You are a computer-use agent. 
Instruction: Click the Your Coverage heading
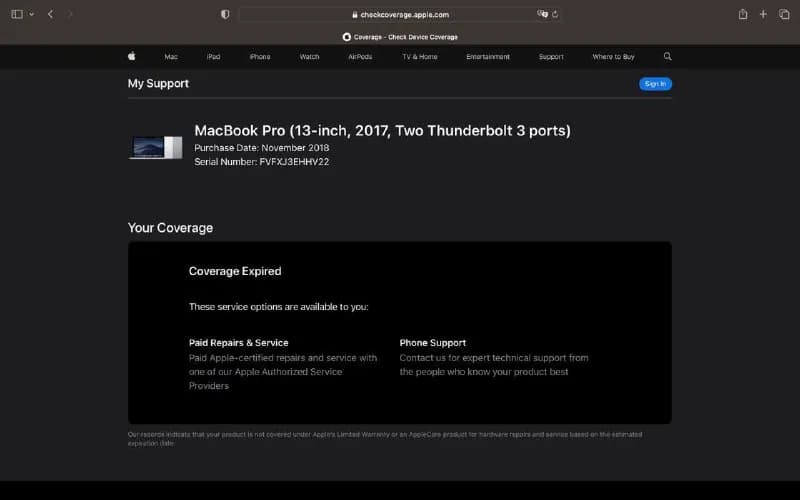click(x=170, y=228)
